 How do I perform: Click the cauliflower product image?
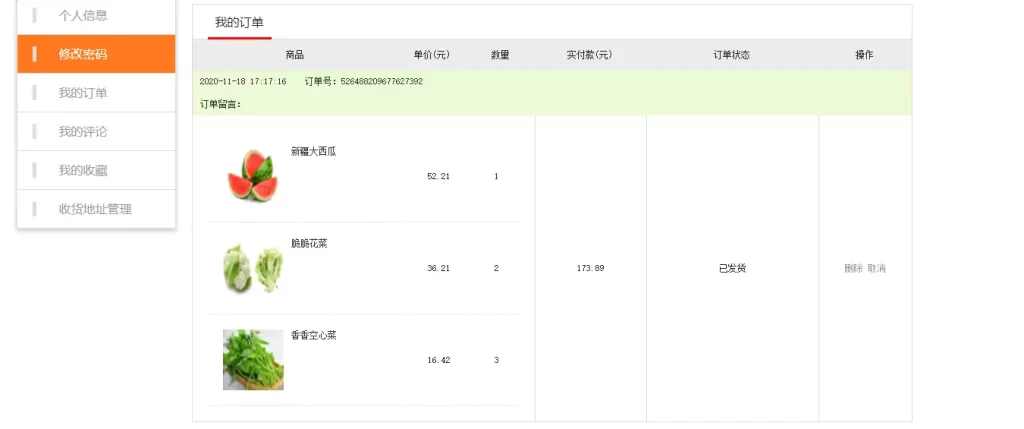click(253, 268)
